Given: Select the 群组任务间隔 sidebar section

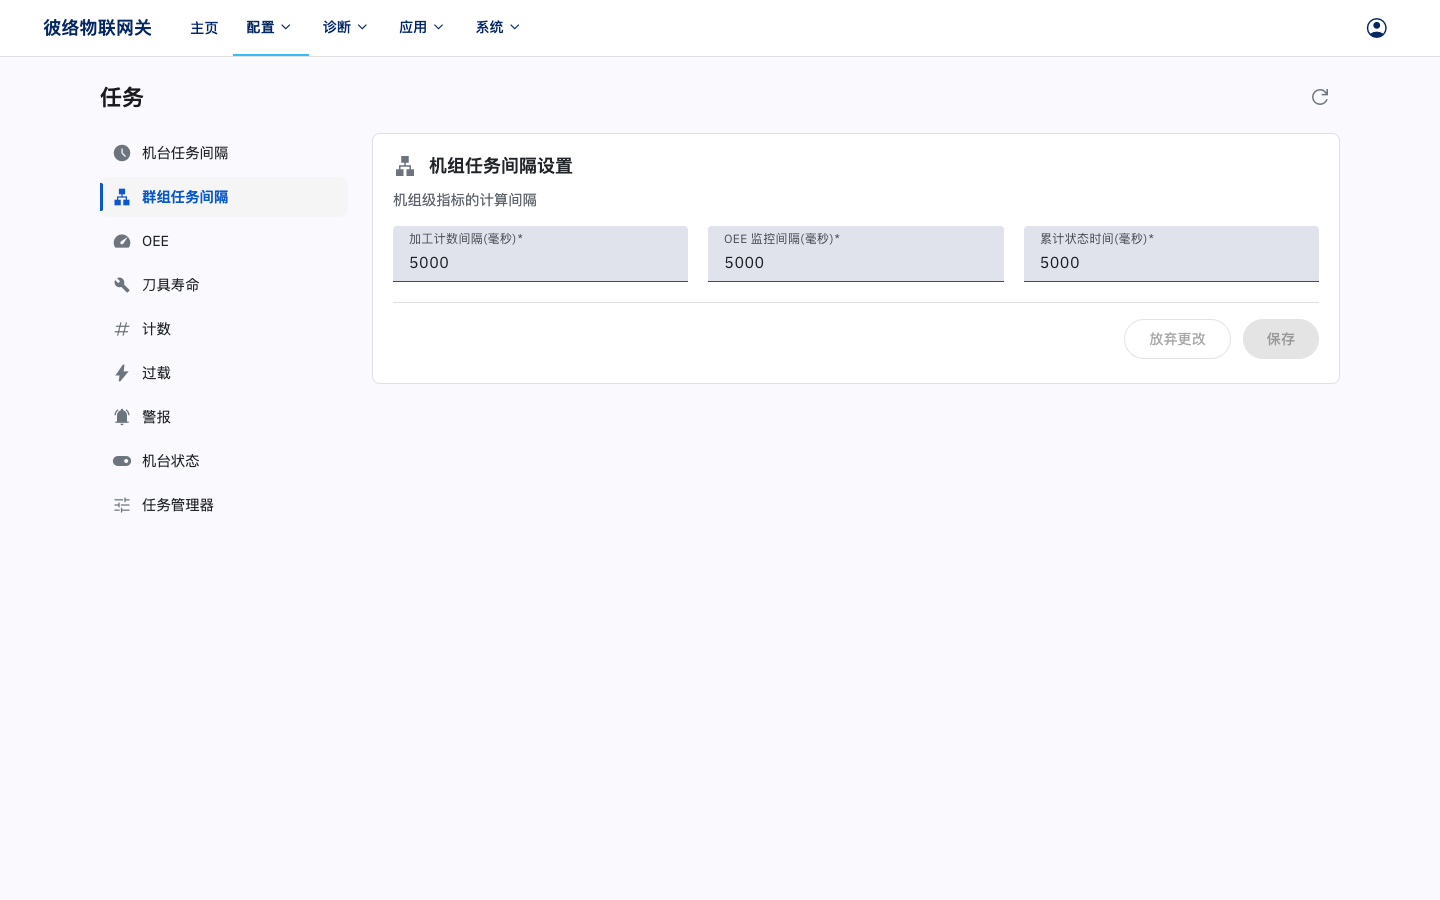Looking at the screenshot, I should 224,197.
